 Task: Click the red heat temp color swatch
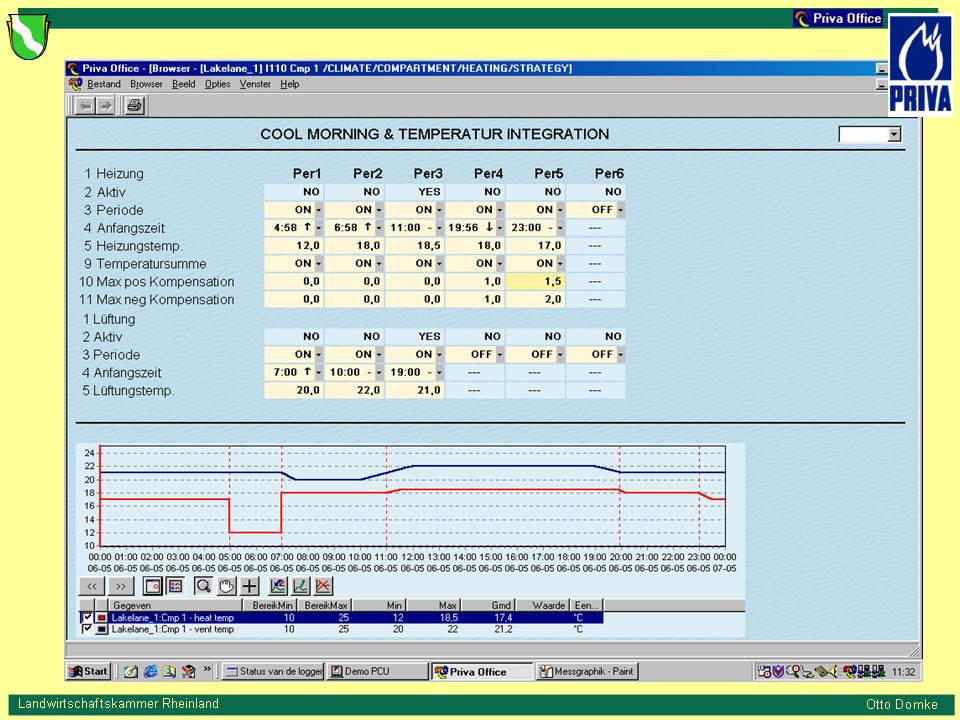coord(101,618)
